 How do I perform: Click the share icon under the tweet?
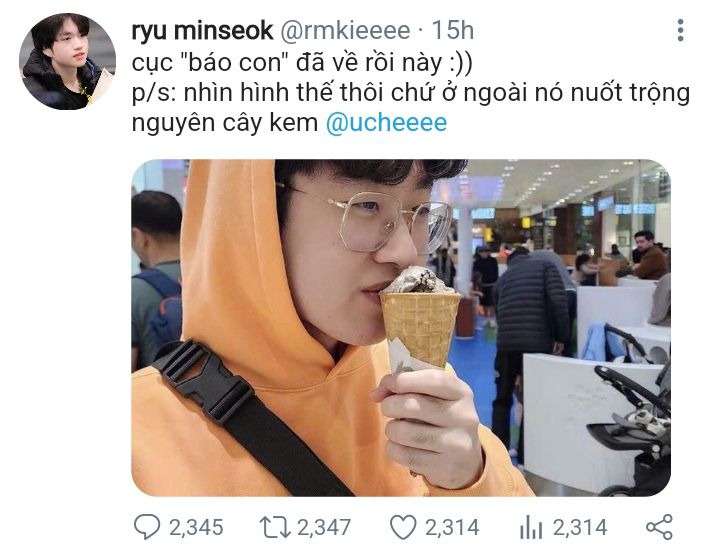pyautogui.click(x=659, y=527)
